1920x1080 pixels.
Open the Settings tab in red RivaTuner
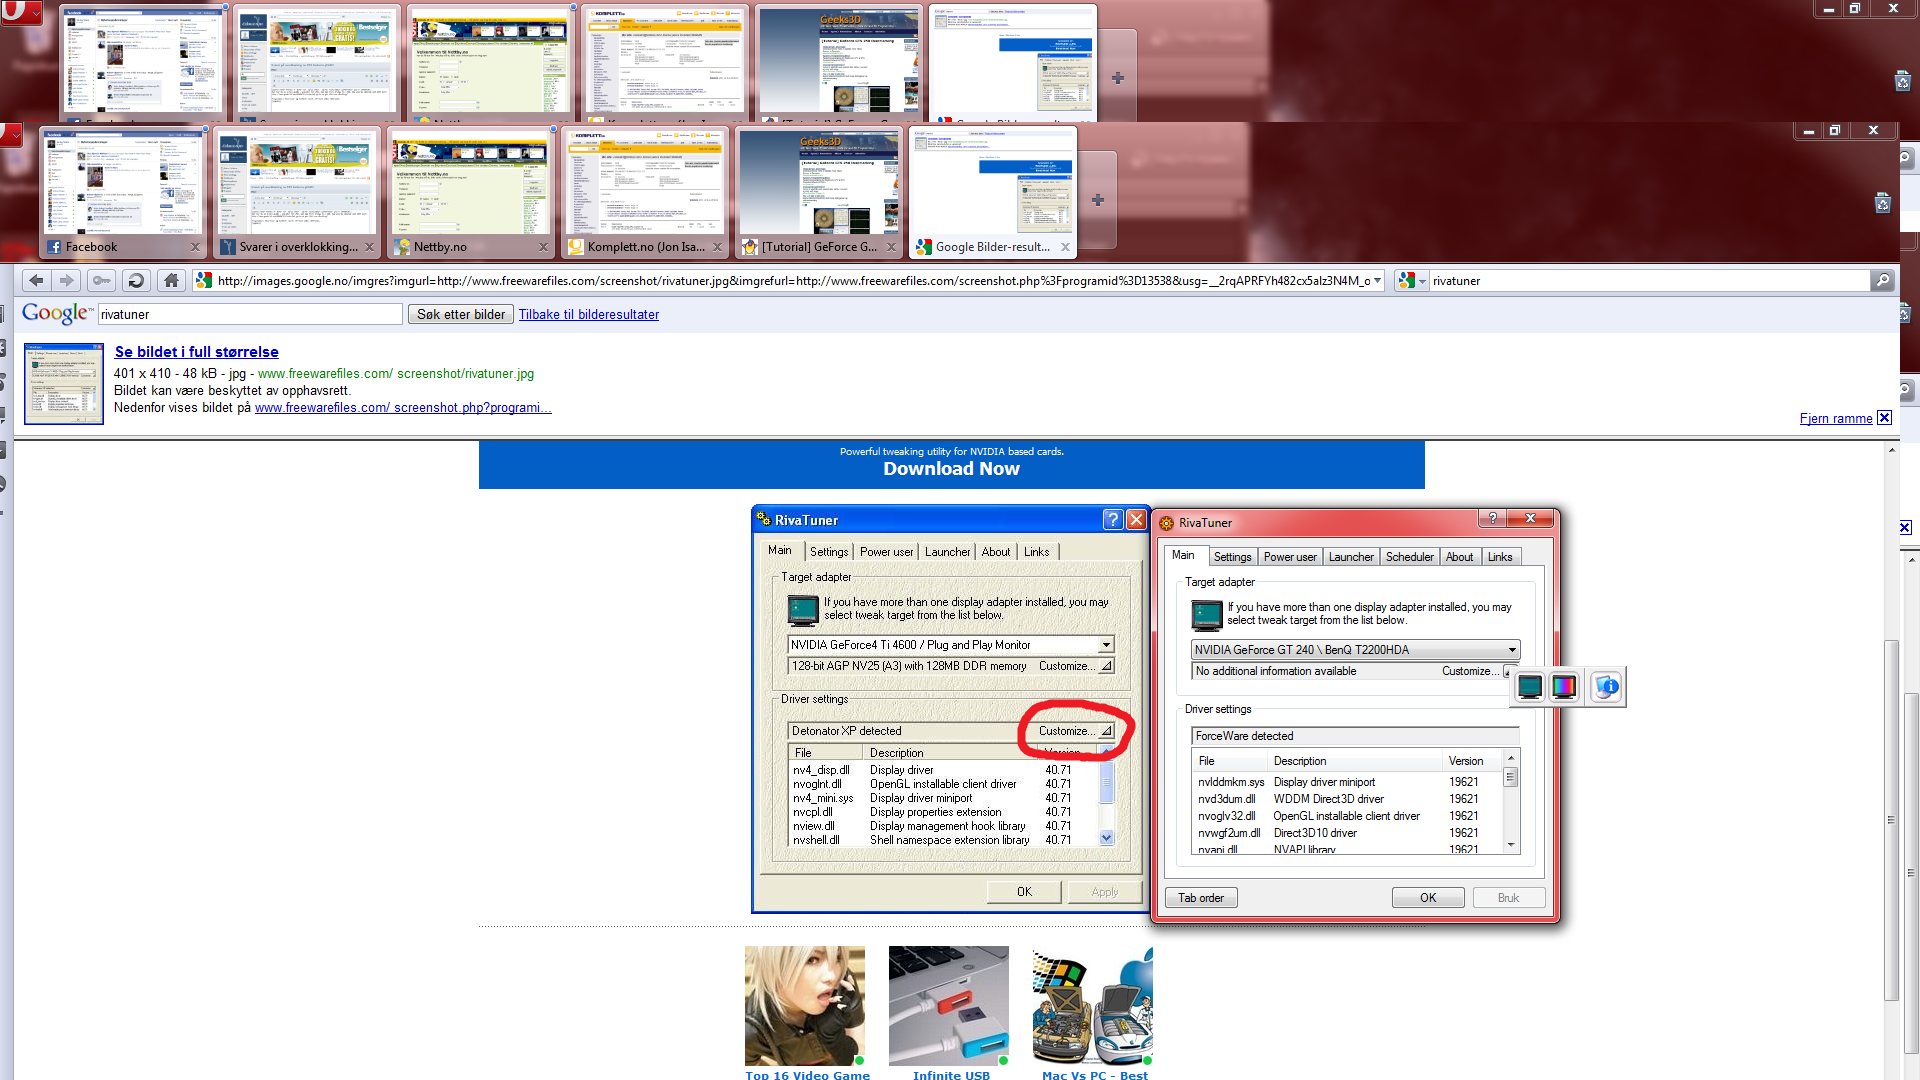coord(1232,557)
